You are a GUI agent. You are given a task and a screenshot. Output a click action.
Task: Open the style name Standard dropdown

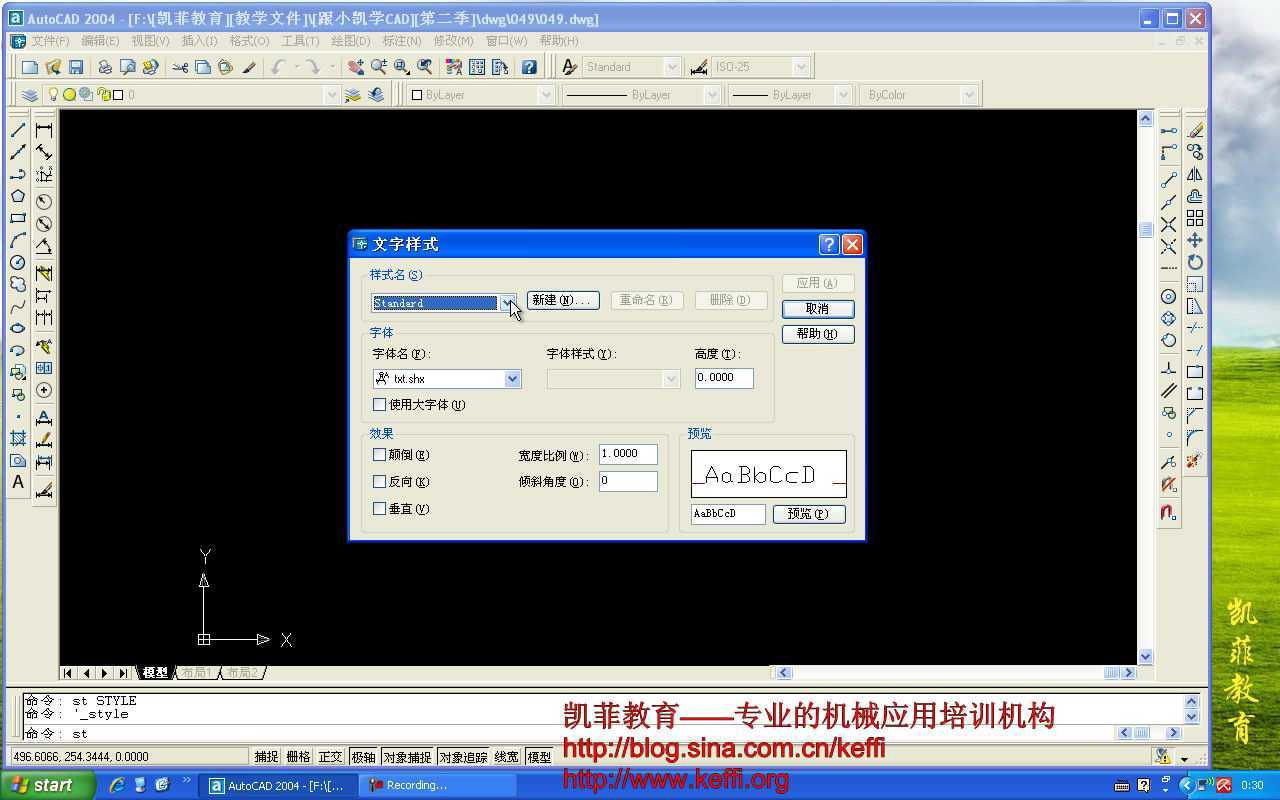click(x=509, y=303)
